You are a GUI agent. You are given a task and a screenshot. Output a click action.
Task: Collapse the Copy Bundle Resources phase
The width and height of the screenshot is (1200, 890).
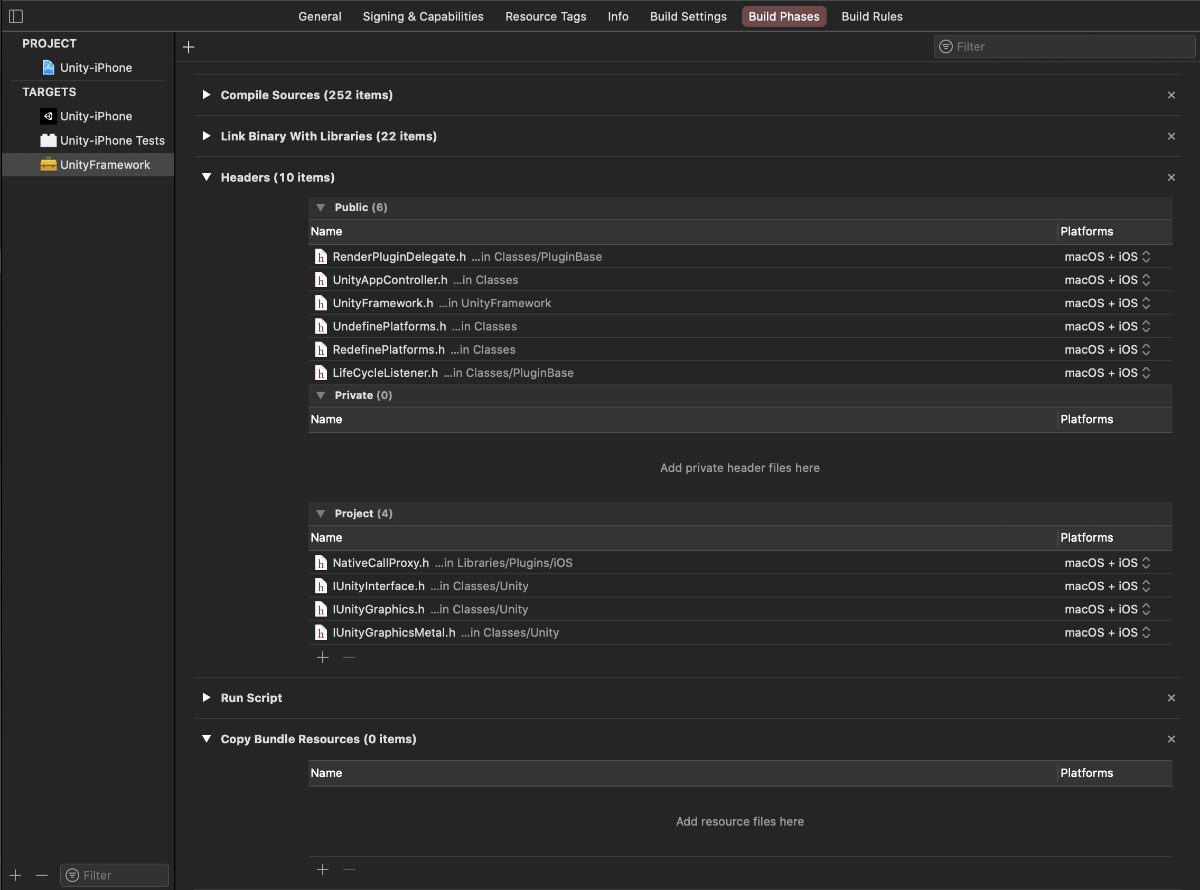[x=206, y=739]
